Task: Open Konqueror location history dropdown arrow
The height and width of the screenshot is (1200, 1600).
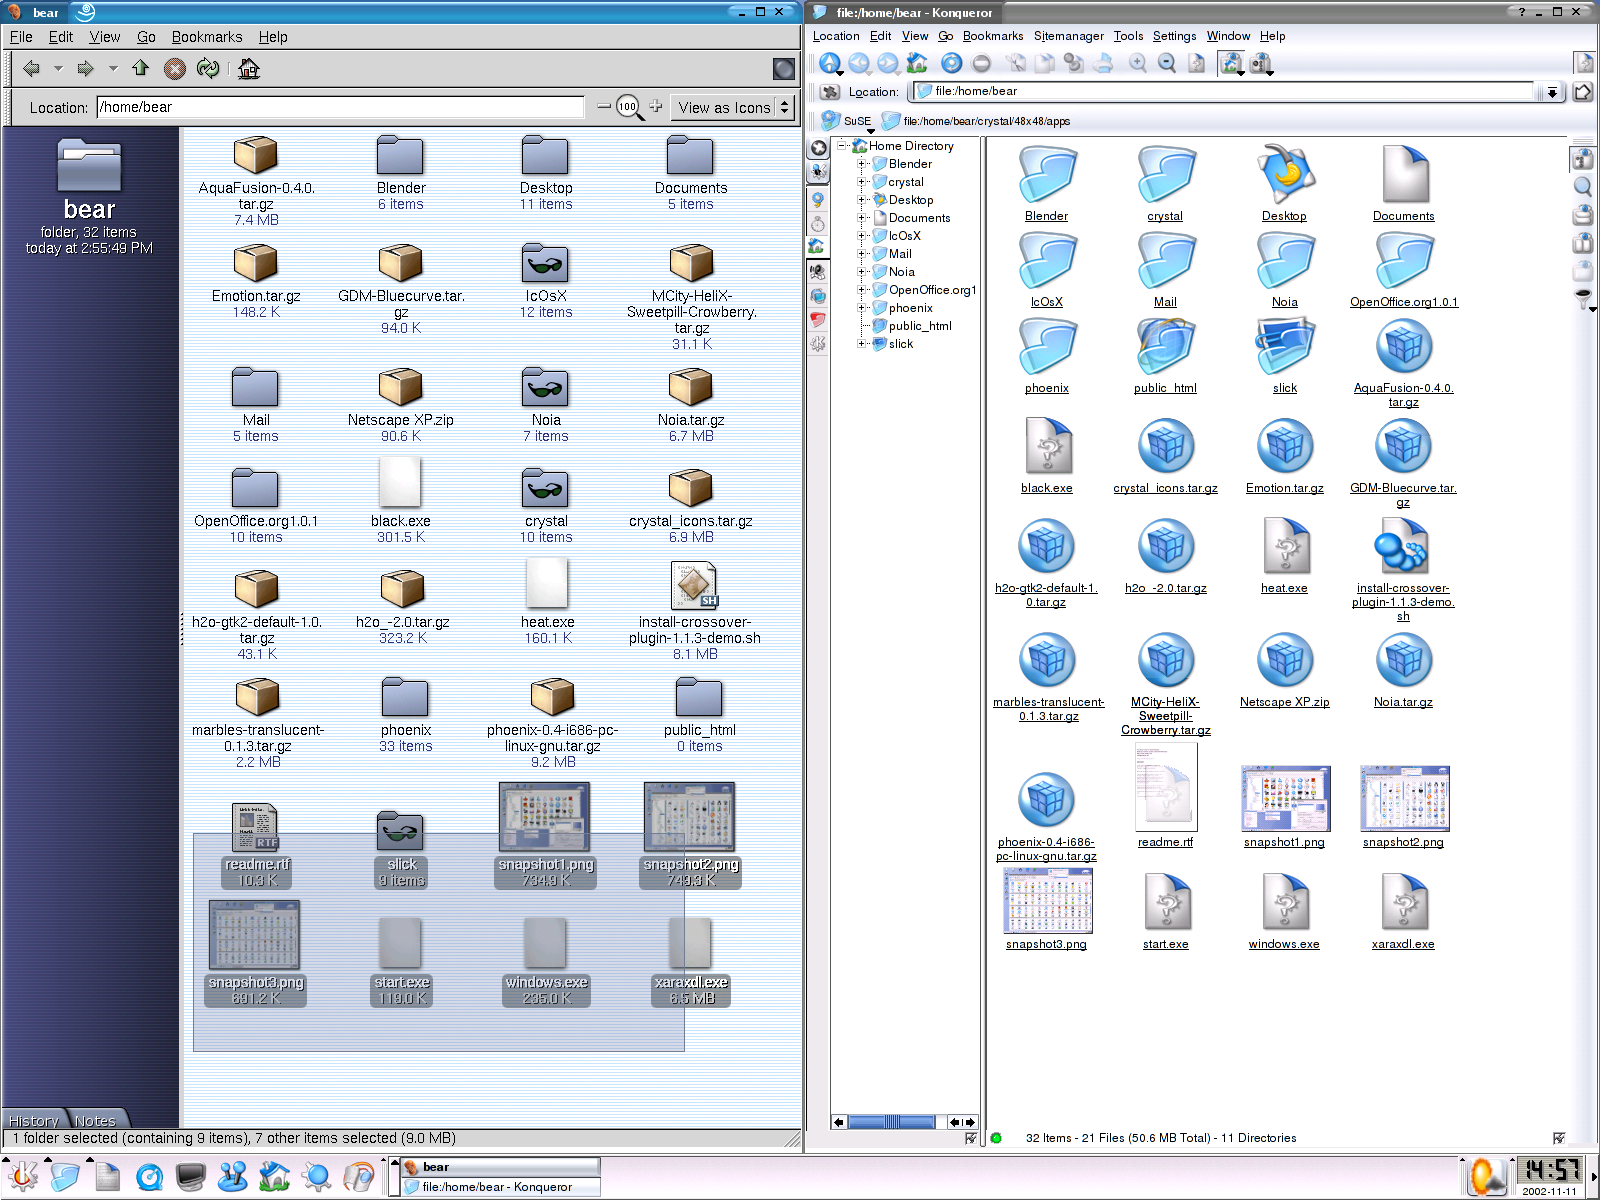Action: click(1552, 92)
